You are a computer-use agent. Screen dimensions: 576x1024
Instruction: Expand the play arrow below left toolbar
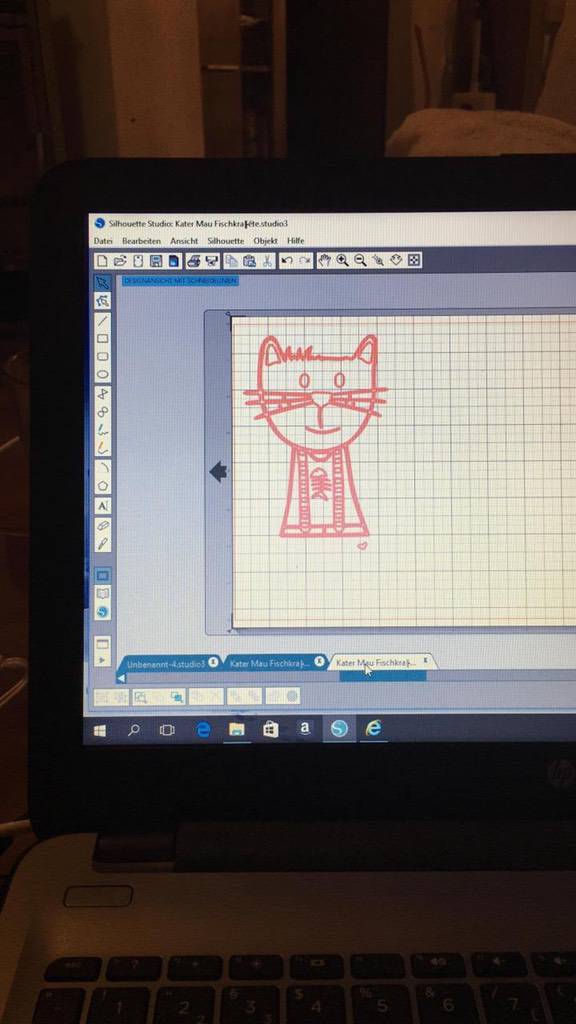click(102, 660)
